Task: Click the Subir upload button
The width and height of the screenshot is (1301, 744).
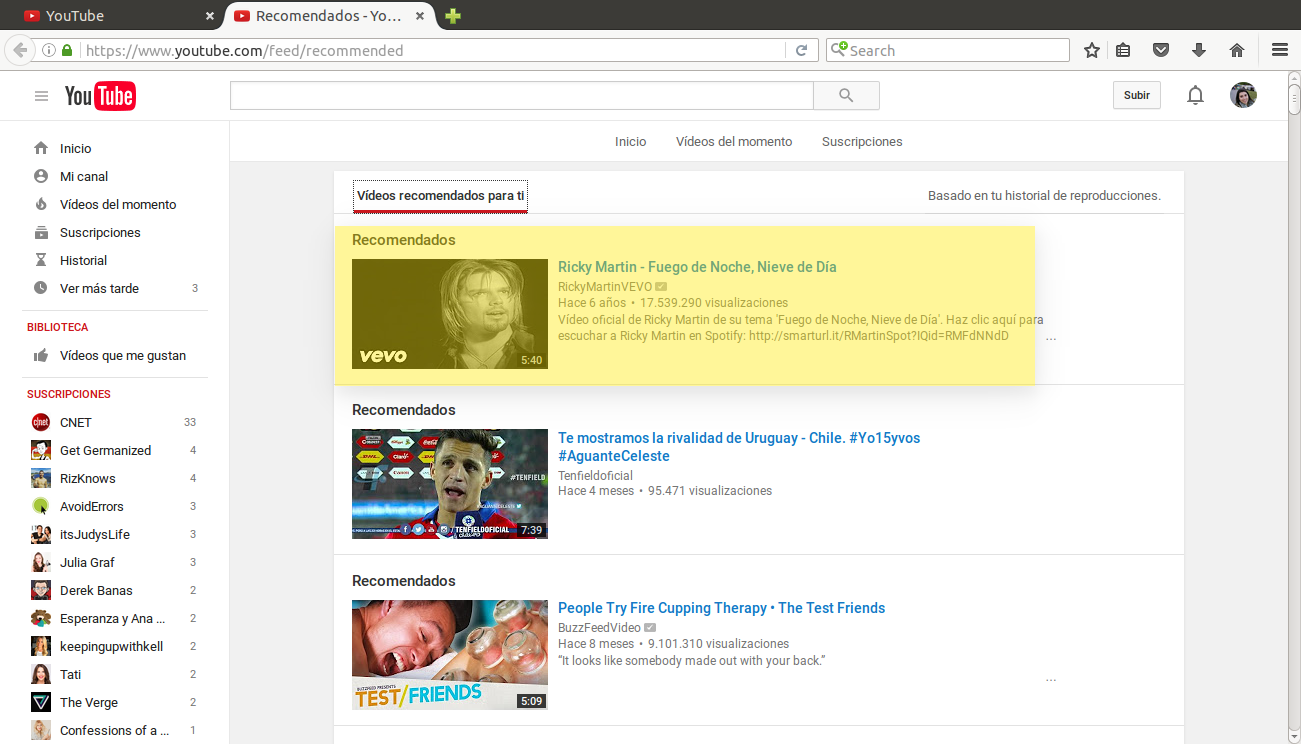Action: point(1136,95)
